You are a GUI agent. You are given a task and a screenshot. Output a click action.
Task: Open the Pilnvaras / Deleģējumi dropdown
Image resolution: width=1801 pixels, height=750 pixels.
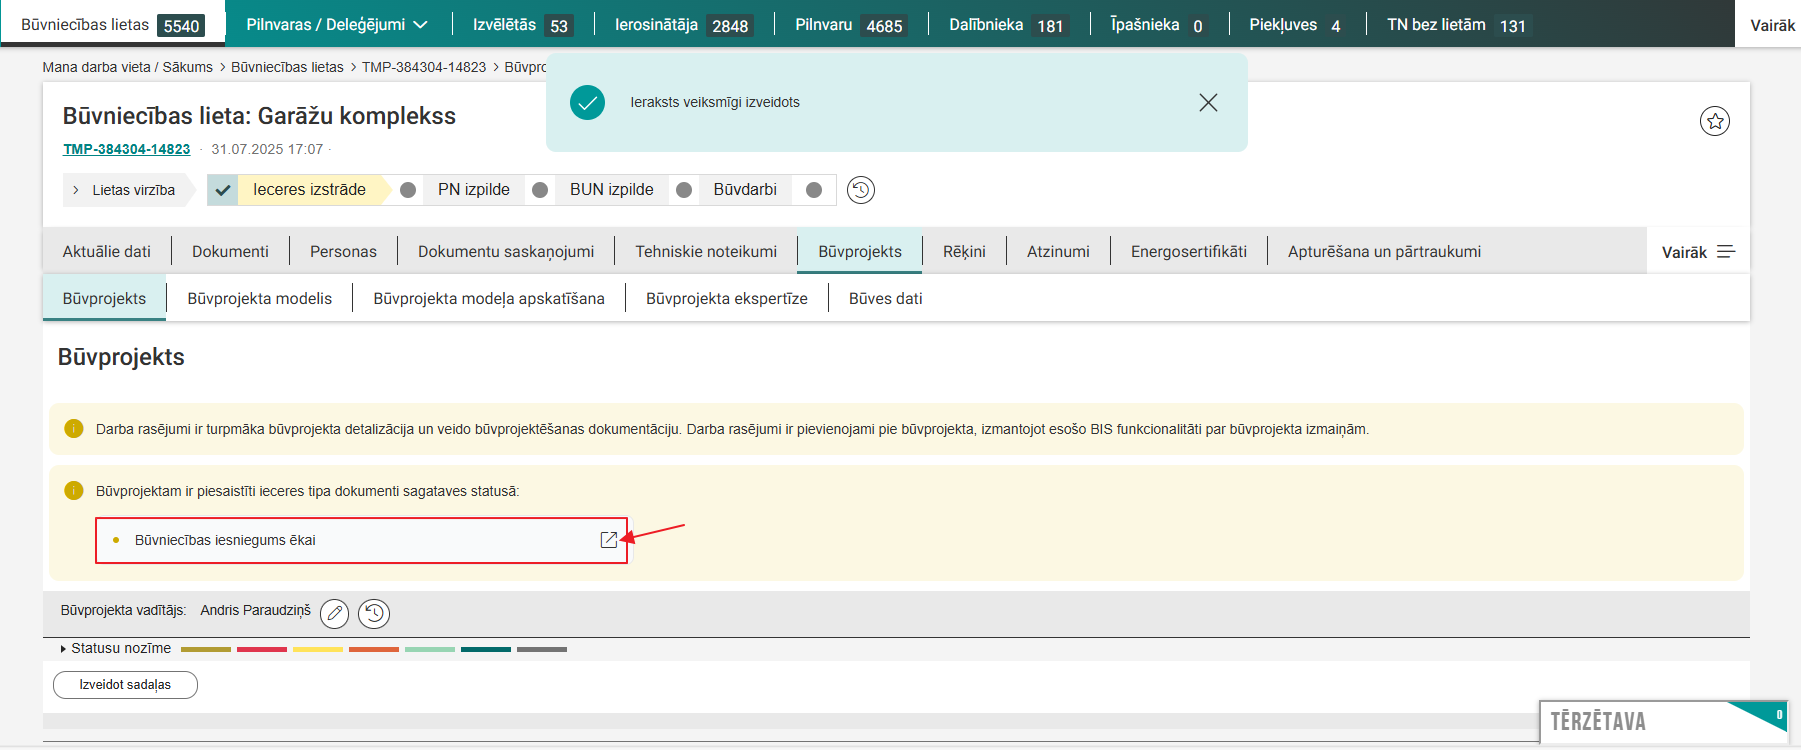(337, 24)
